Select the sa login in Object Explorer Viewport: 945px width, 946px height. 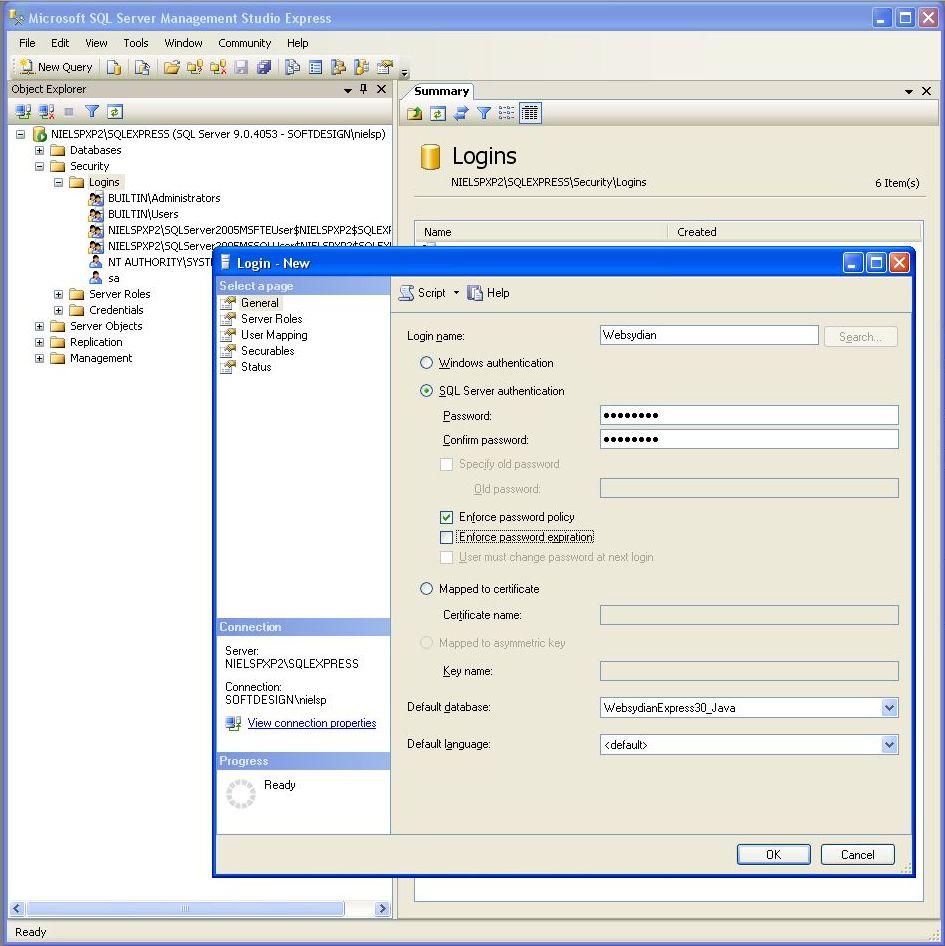113,278
